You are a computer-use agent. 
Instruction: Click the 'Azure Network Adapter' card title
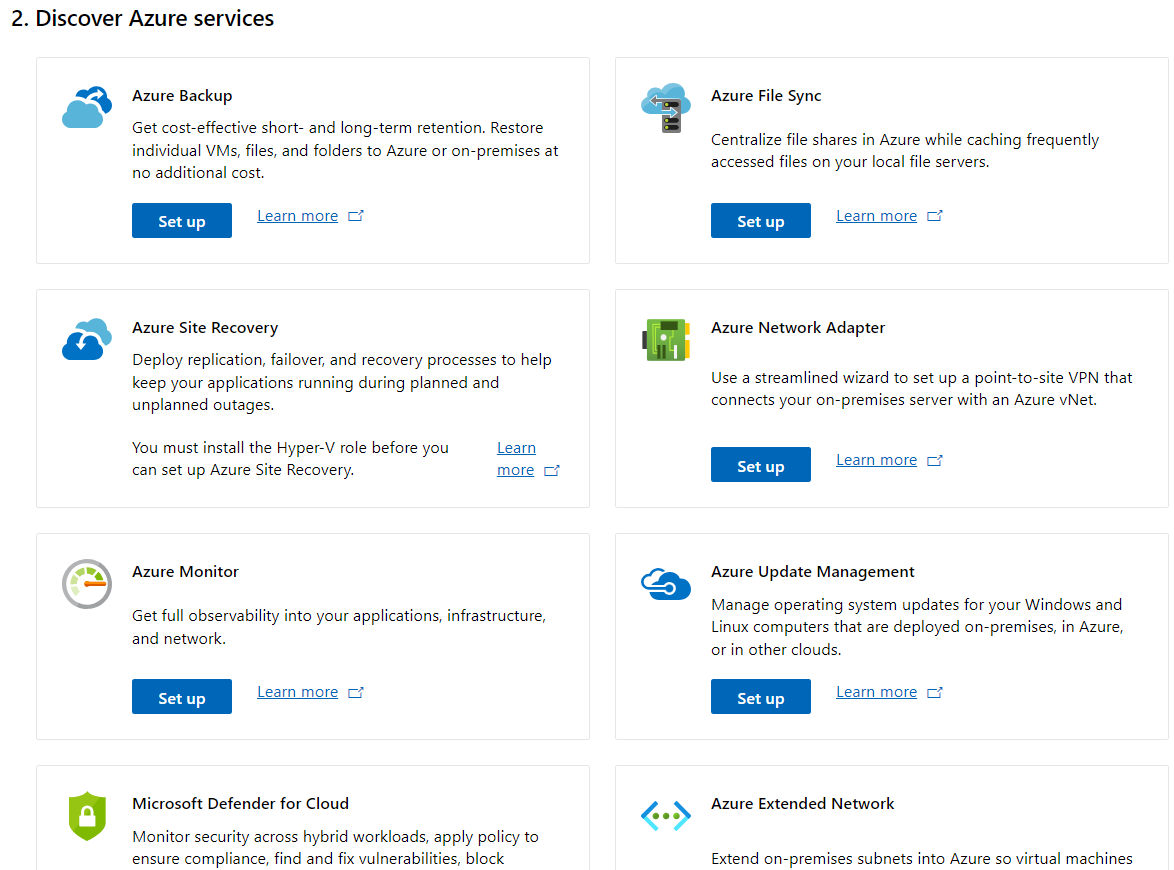point(797,328)
